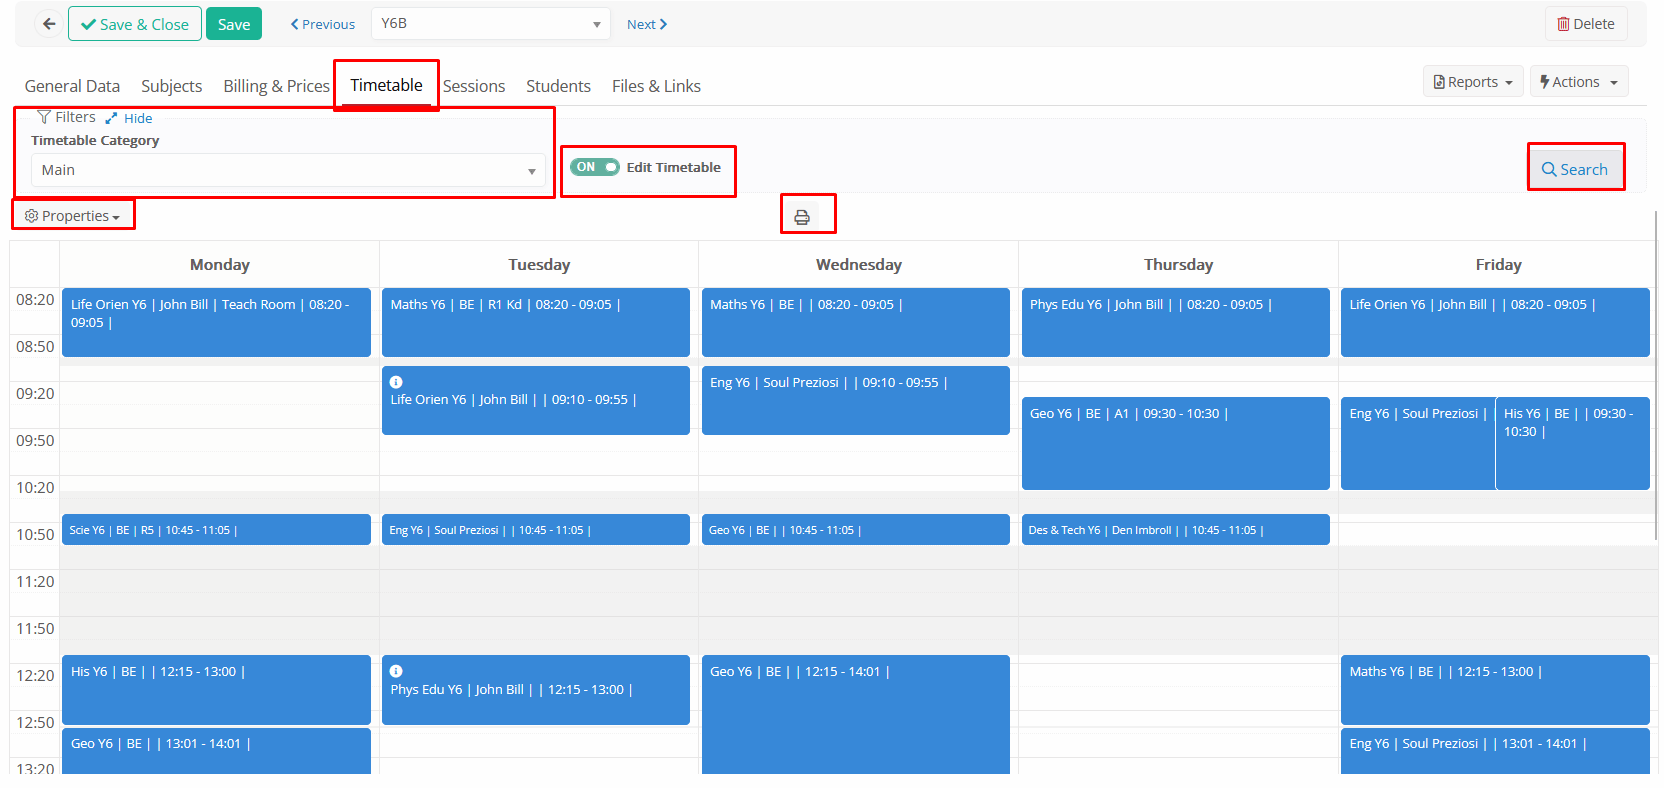
Task: Open the Properties gear menu
Action: point(72,216)
